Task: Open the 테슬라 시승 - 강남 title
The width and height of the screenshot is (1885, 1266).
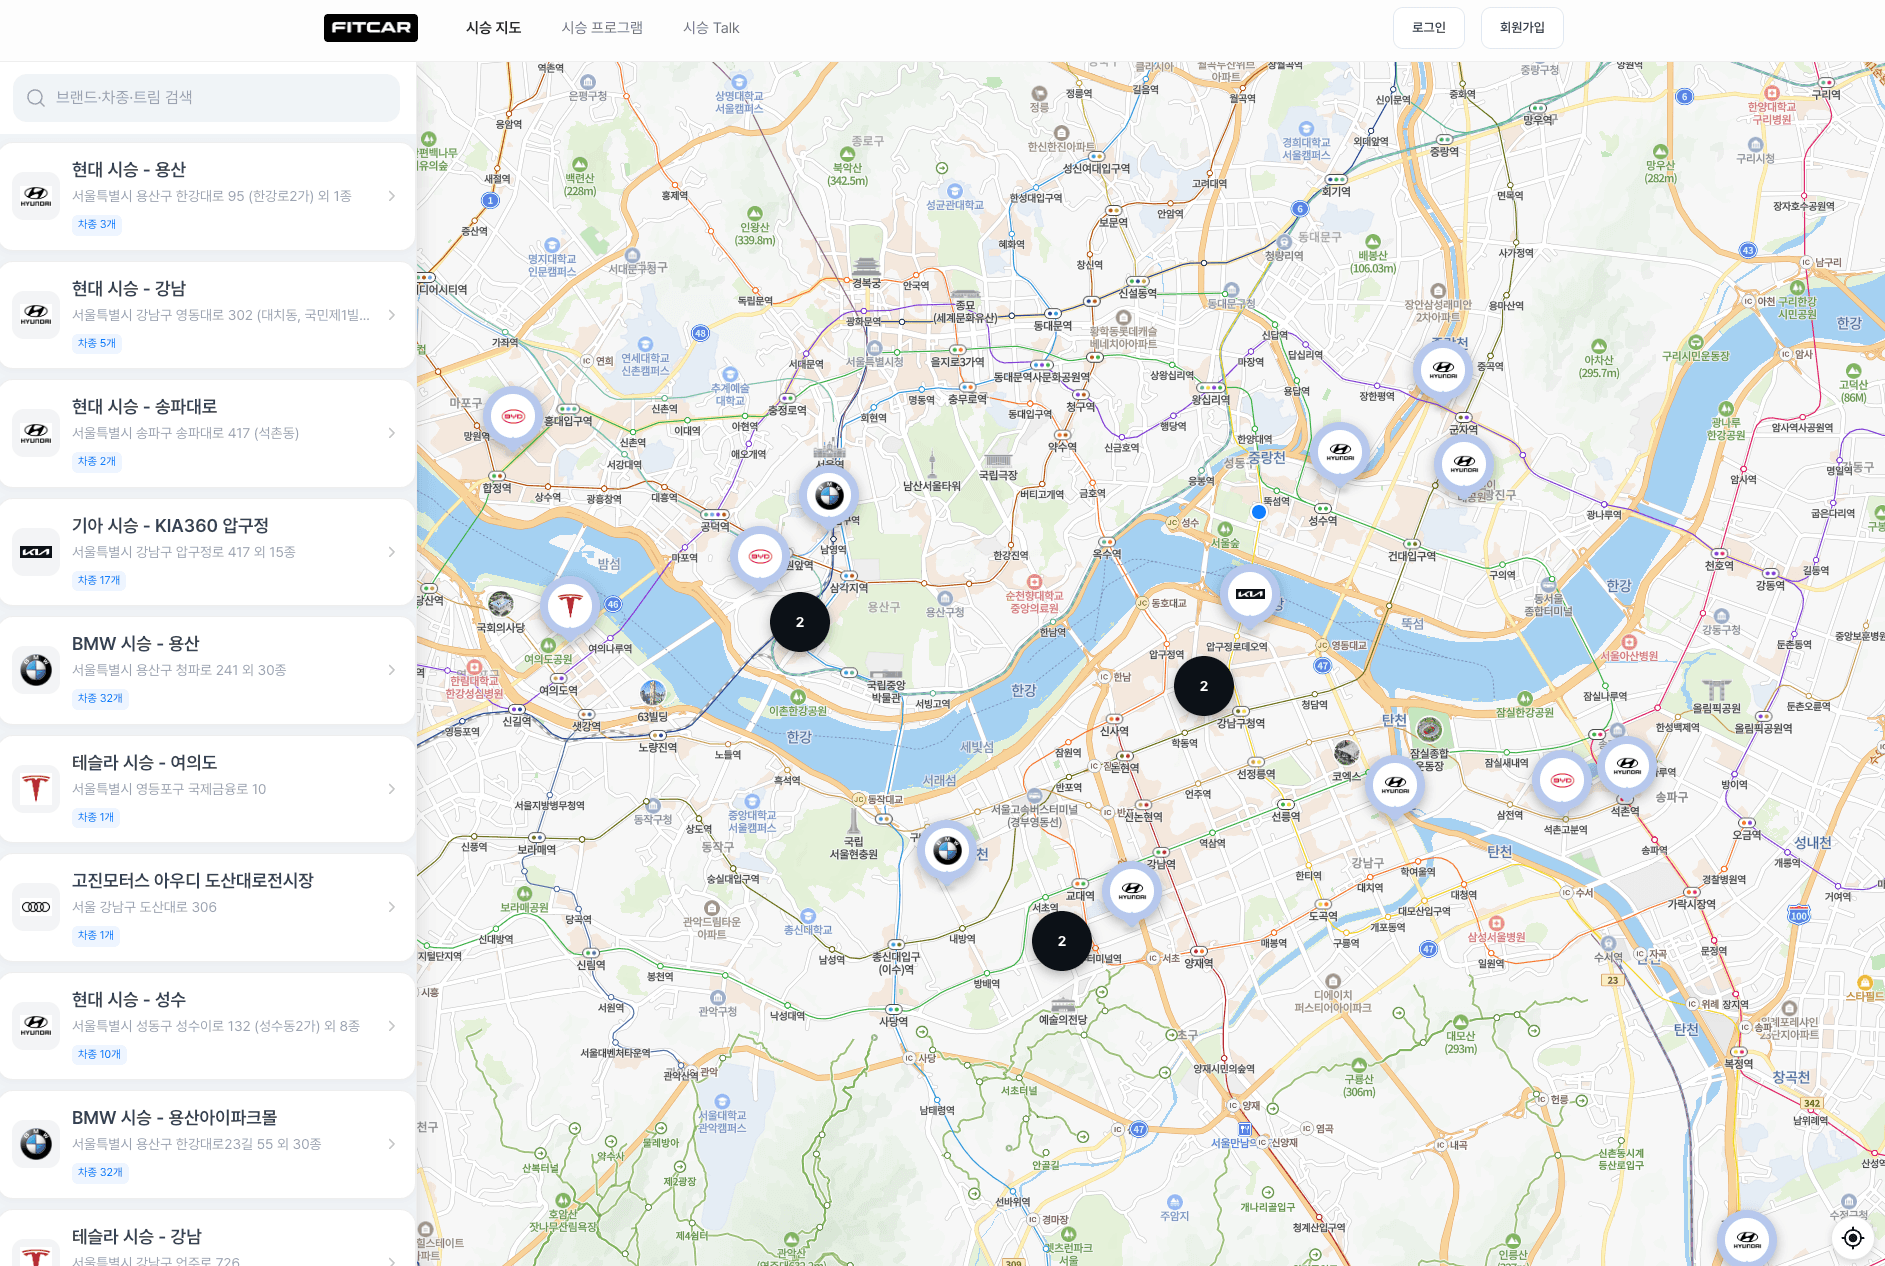Action: [x=137, y=1237]
